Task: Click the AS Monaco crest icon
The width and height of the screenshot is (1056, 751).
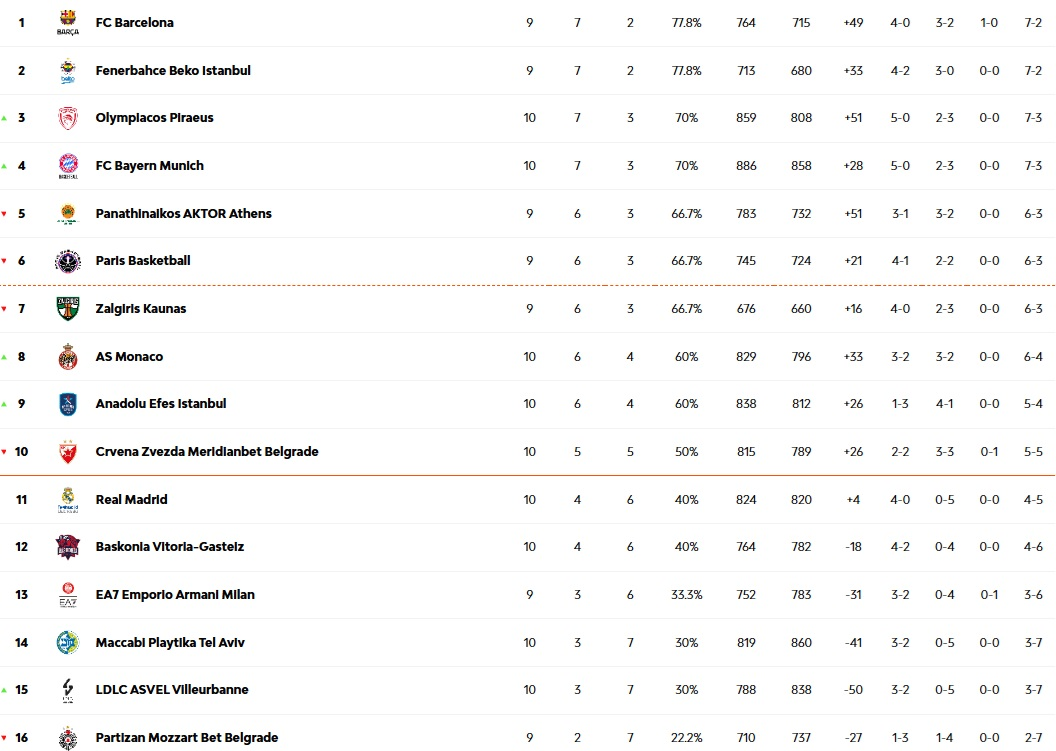Action: (x=68, y=357)
